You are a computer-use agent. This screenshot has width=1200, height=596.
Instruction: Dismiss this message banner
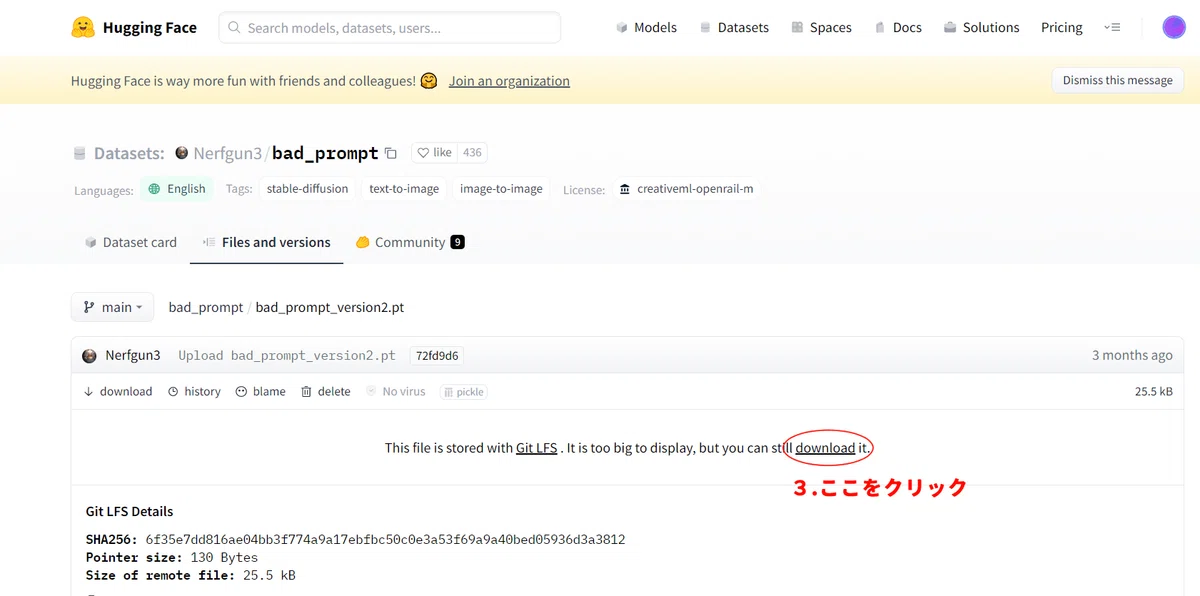tap(1117, 80)
